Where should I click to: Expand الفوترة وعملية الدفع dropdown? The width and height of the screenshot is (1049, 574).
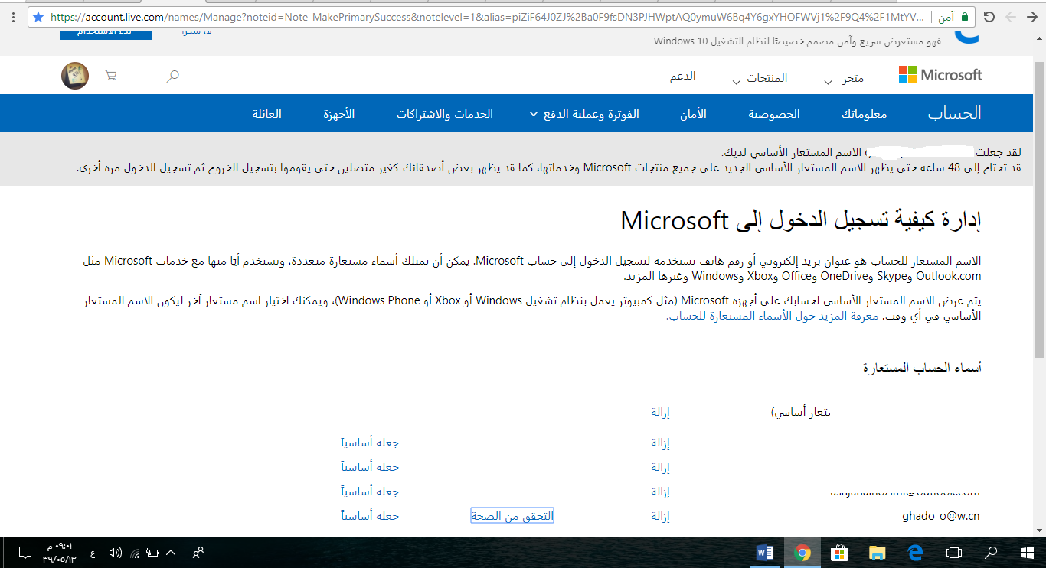pyautogui.click(x=585, y=114)
